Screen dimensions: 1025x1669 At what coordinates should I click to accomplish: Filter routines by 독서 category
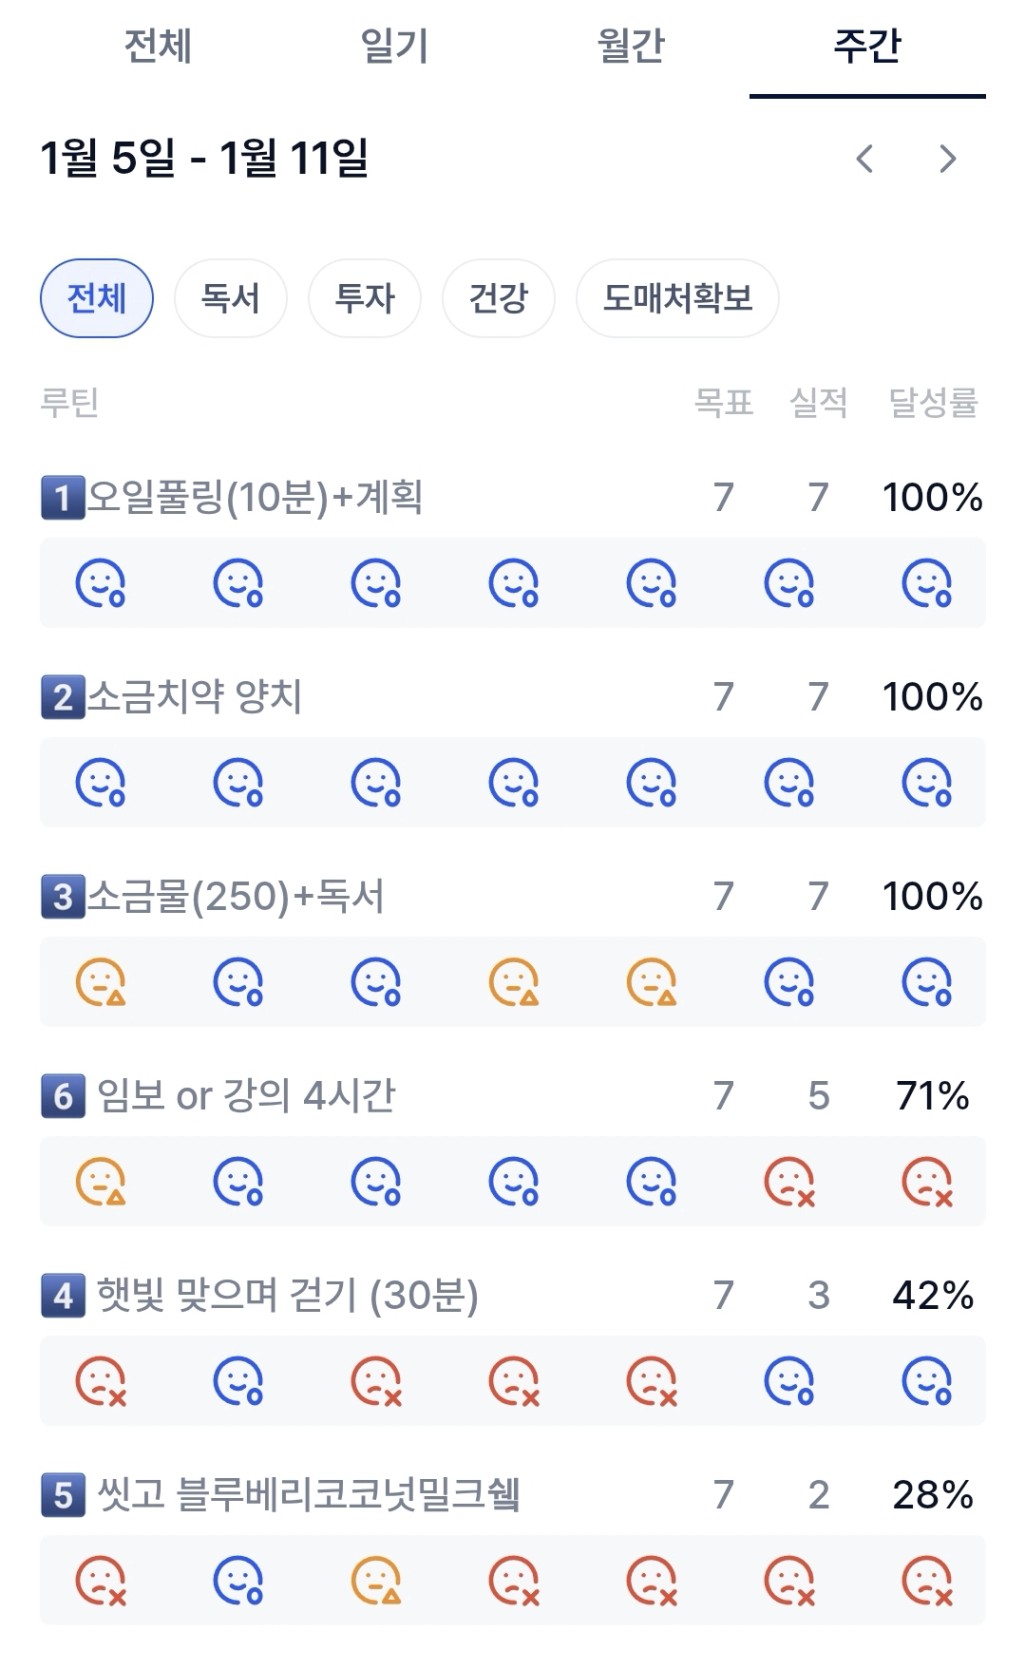(x=230, y=298)
